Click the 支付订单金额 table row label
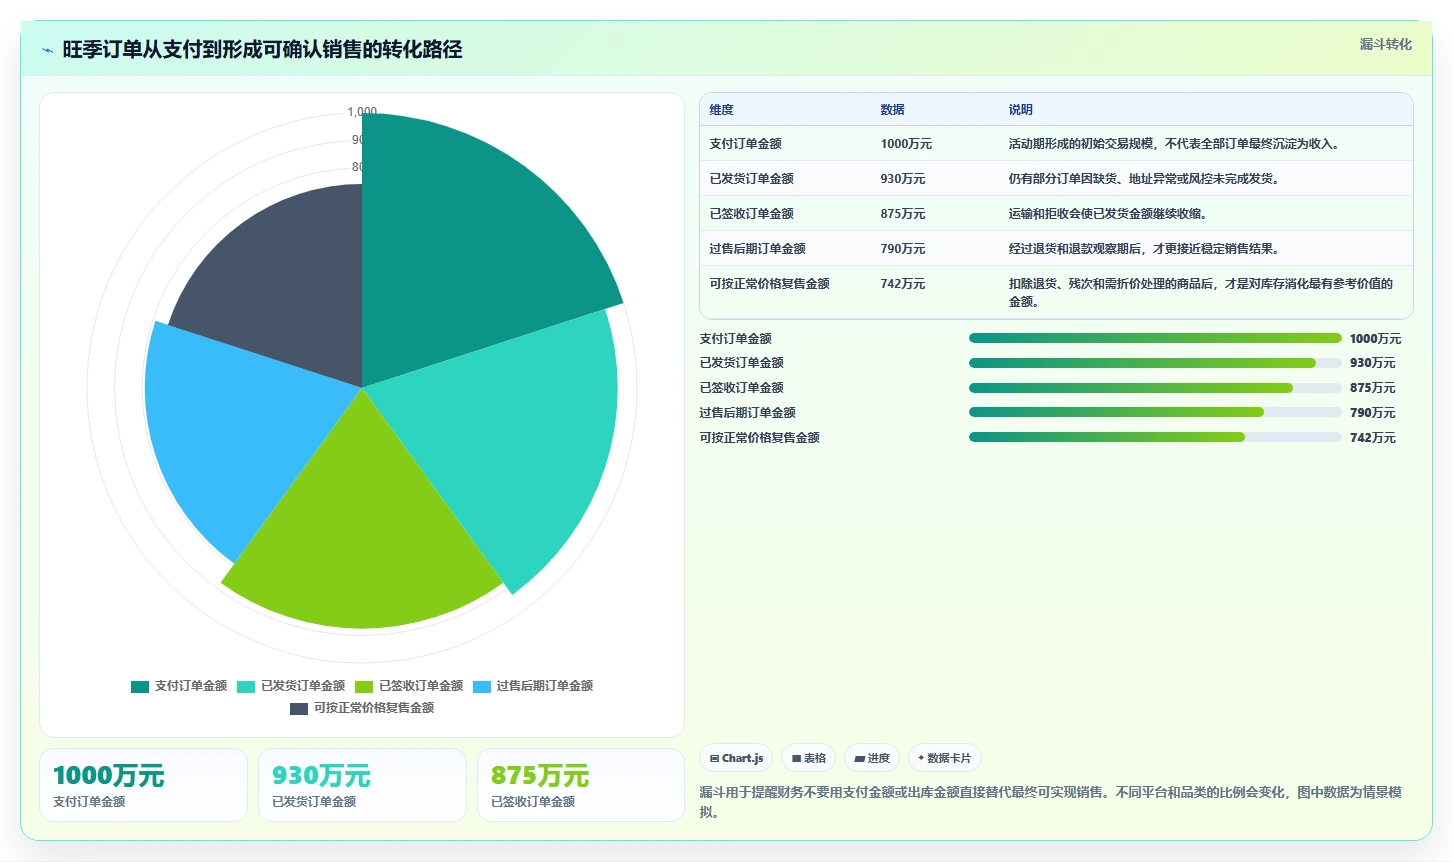The height and width of the screenshot is (862, 1453). point(745,144)
